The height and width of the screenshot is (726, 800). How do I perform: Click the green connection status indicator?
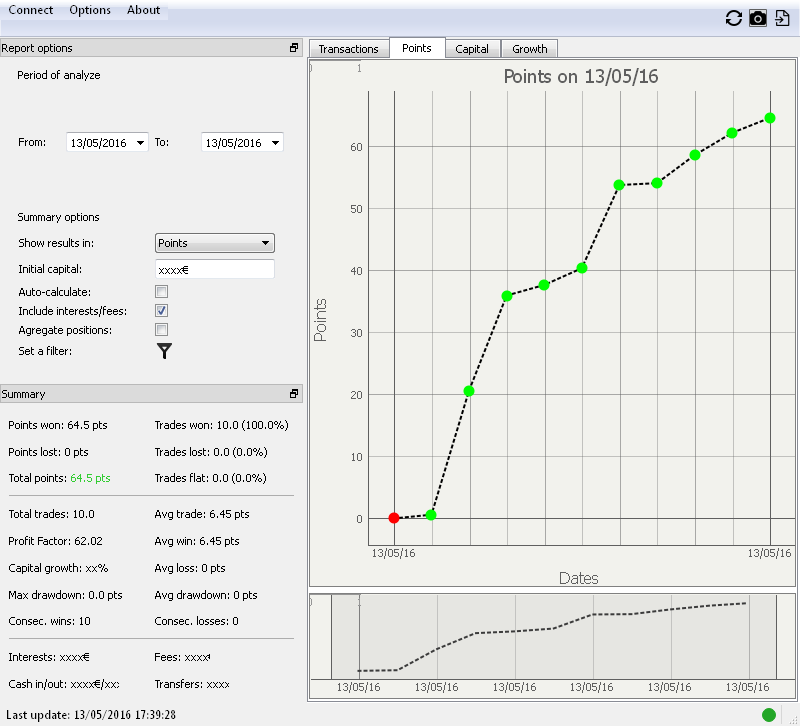click(x=769, y=714)
